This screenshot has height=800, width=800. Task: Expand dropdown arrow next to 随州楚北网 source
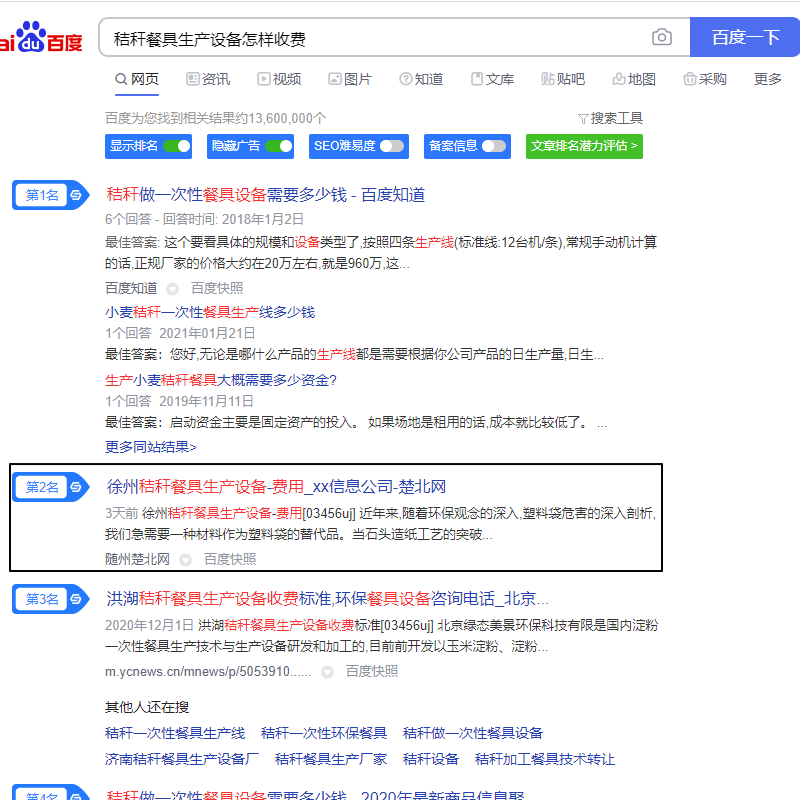186,560
